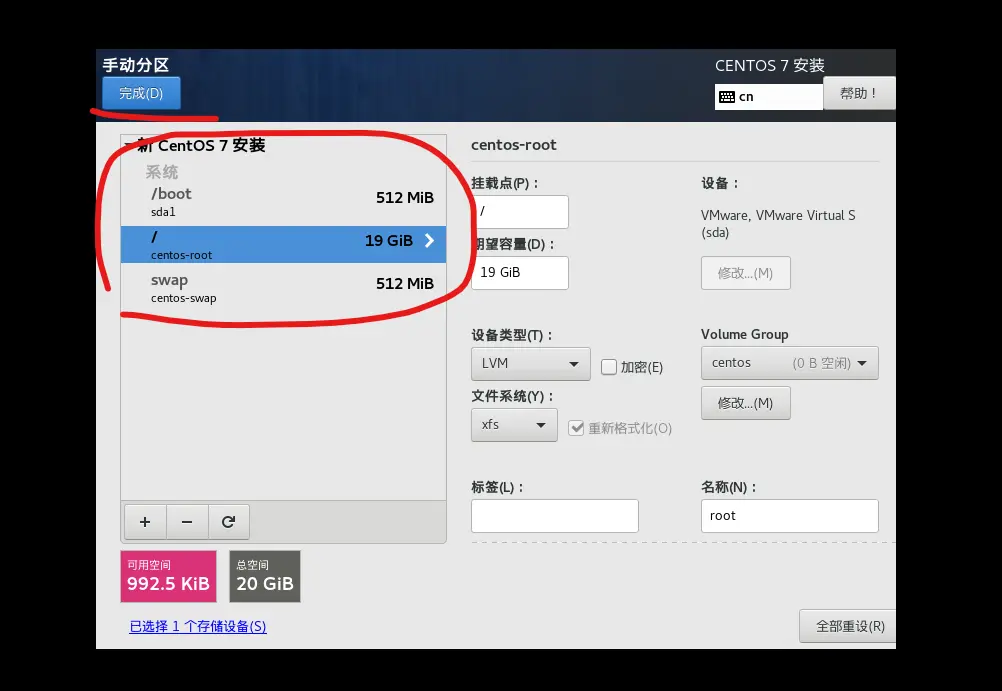Enable the 加密(E) encryption checkbox
Screen dimensions: 1002x691
coord(609,367)
